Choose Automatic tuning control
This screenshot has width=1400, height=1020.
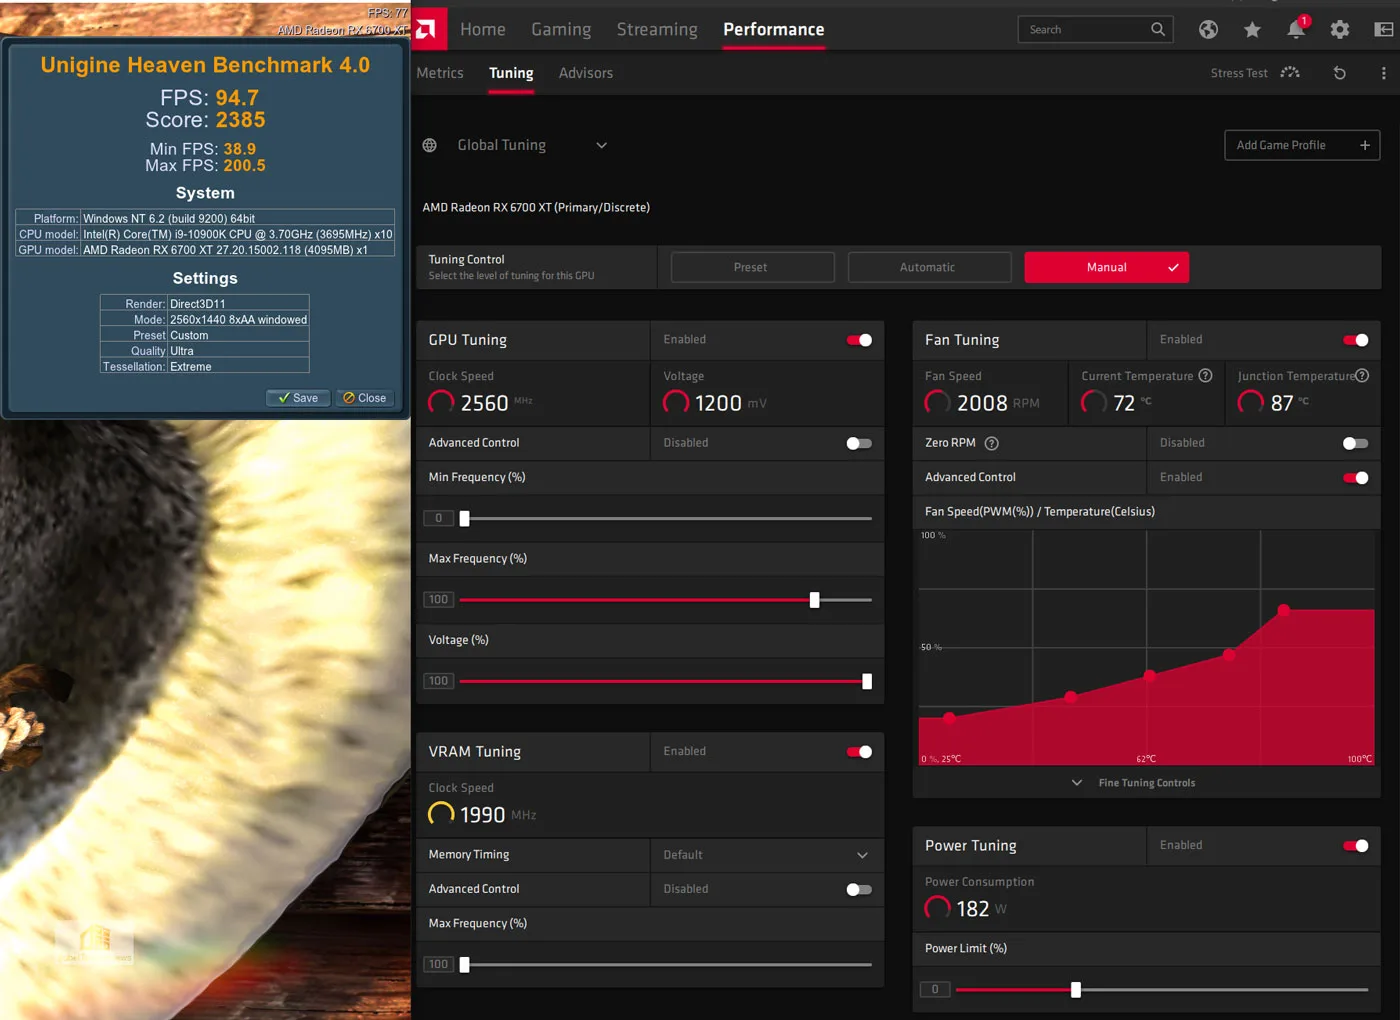(x=929, y=267)
